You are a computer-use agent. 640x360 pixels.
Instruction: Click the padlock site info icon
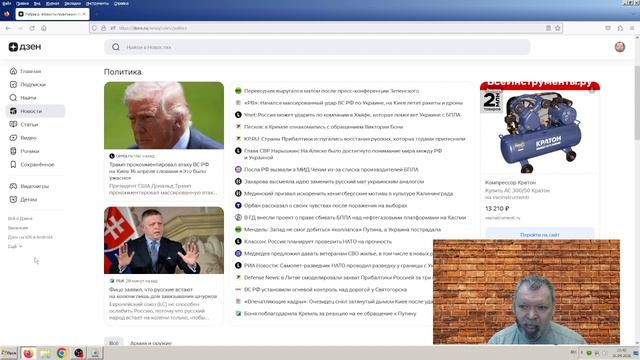[104, 28]
